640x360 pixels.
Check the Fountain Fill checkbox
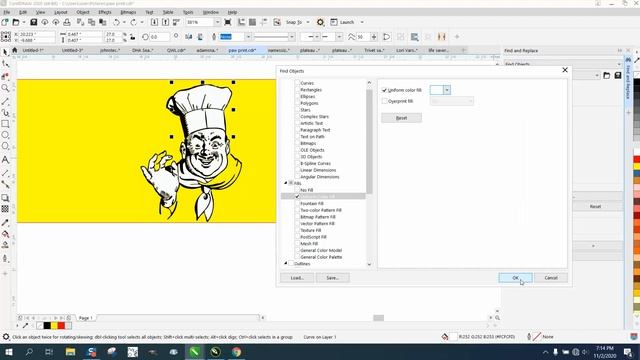[x=297, y=203]
